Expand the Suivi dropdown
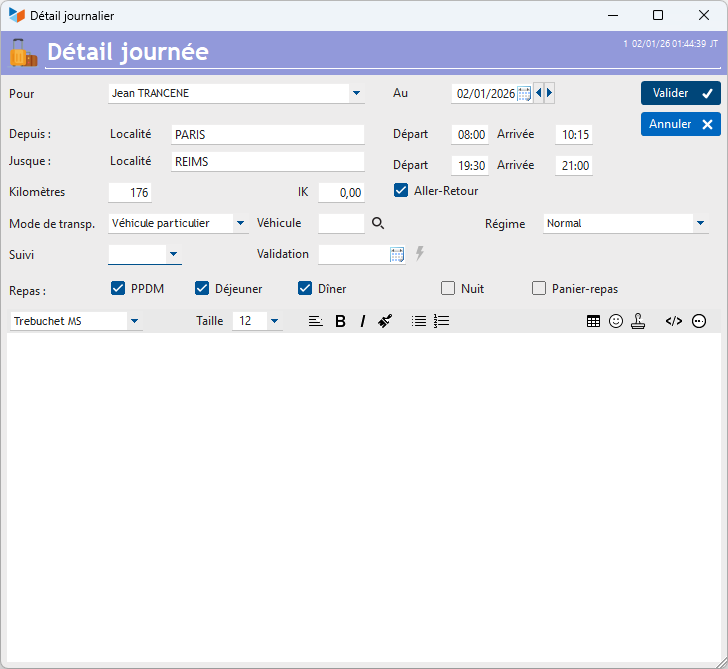The width and height of the screenshot is (728, 669). 173,255
